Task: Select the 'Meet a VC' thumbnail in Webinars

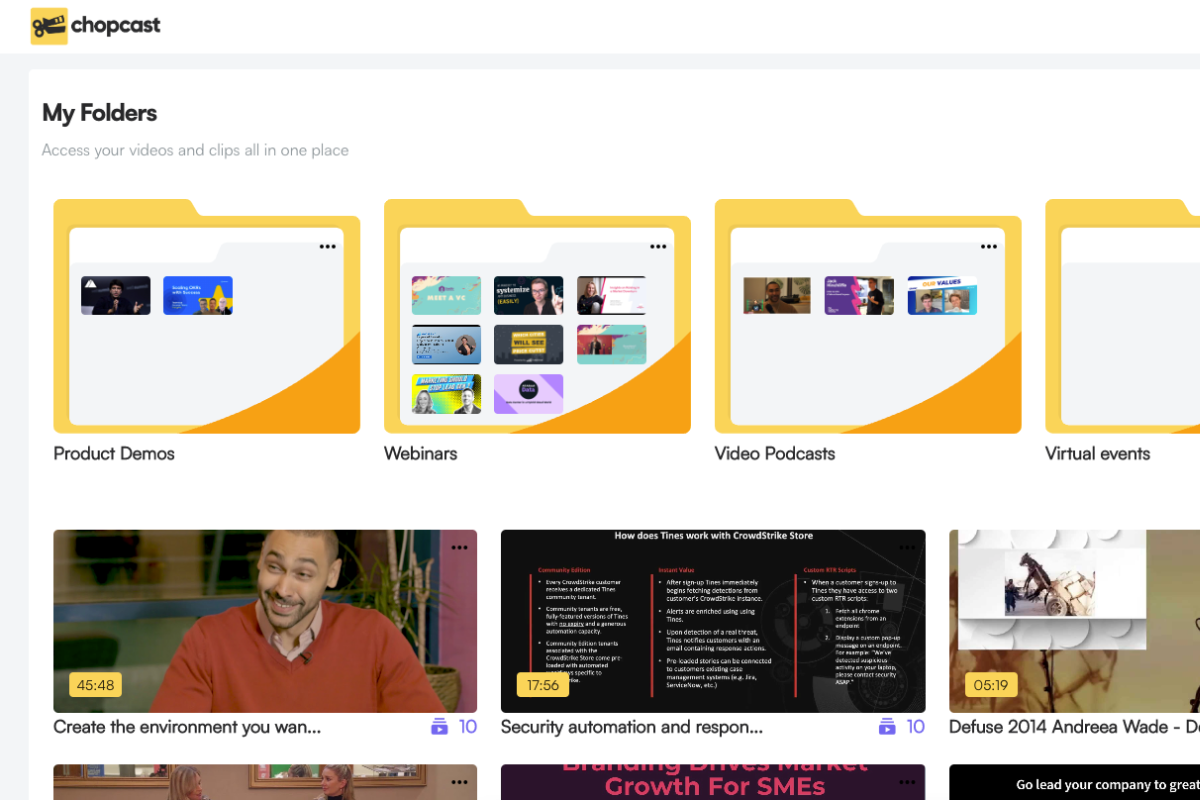Action: coord(446,295)
